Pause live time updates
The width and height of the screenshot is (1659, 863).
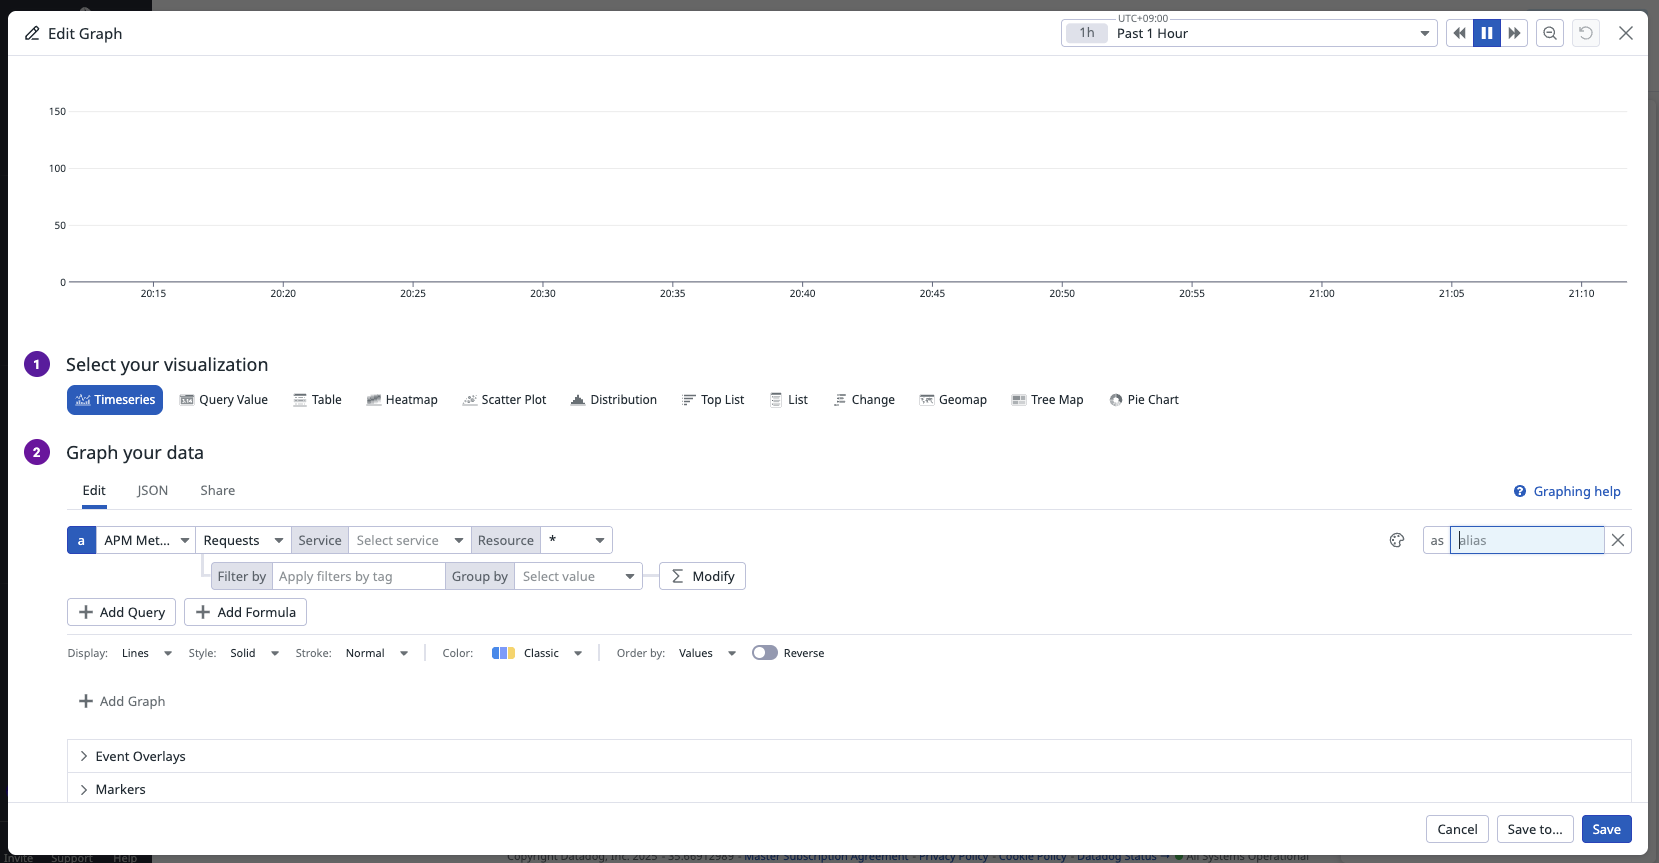[1487, 33]
